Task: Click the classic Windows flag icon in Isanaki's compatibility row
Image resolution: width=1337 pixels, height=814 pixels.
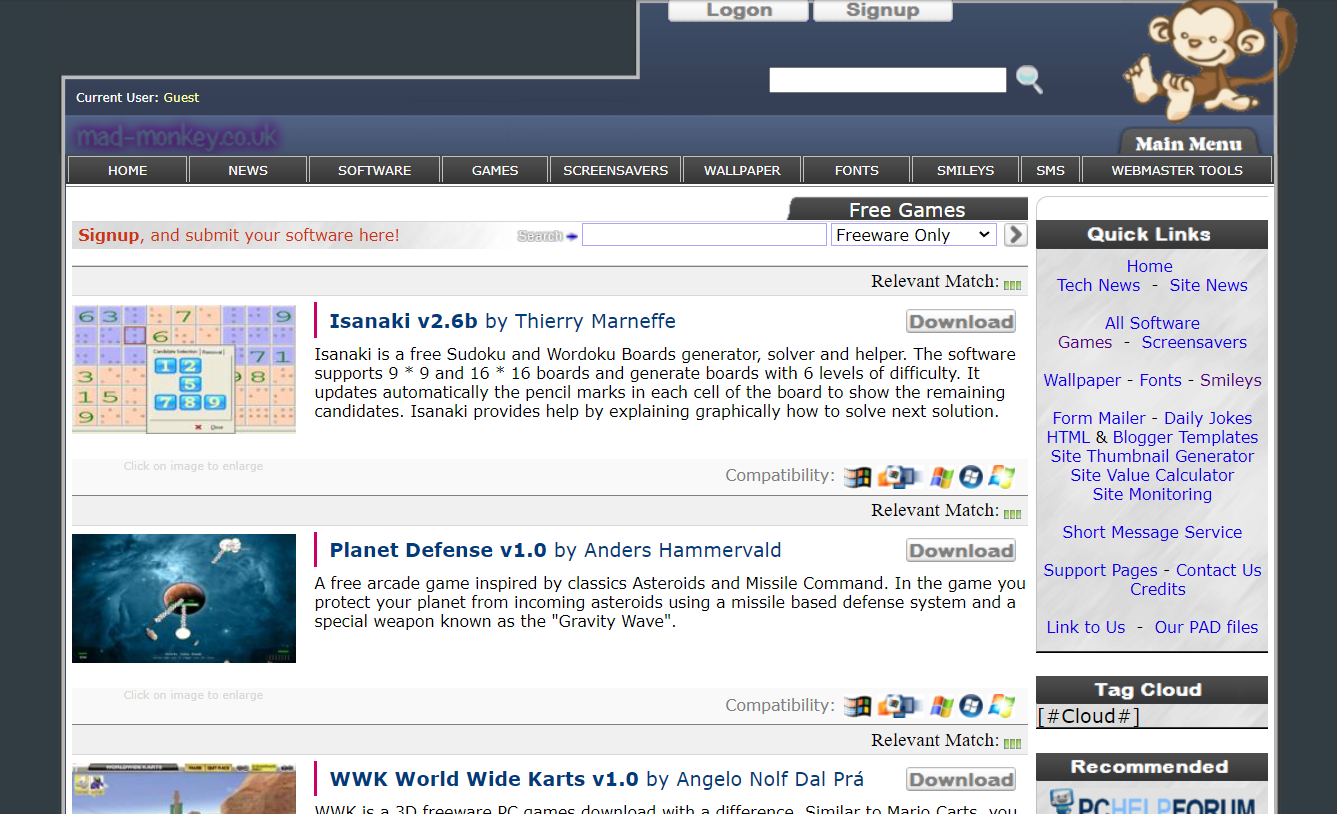Action: (x=857, y=477)
